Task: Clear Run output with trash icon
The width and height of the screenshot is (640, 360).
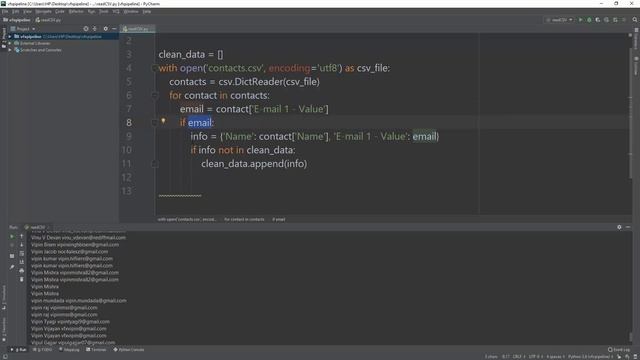Action: (x=22, y=279)
